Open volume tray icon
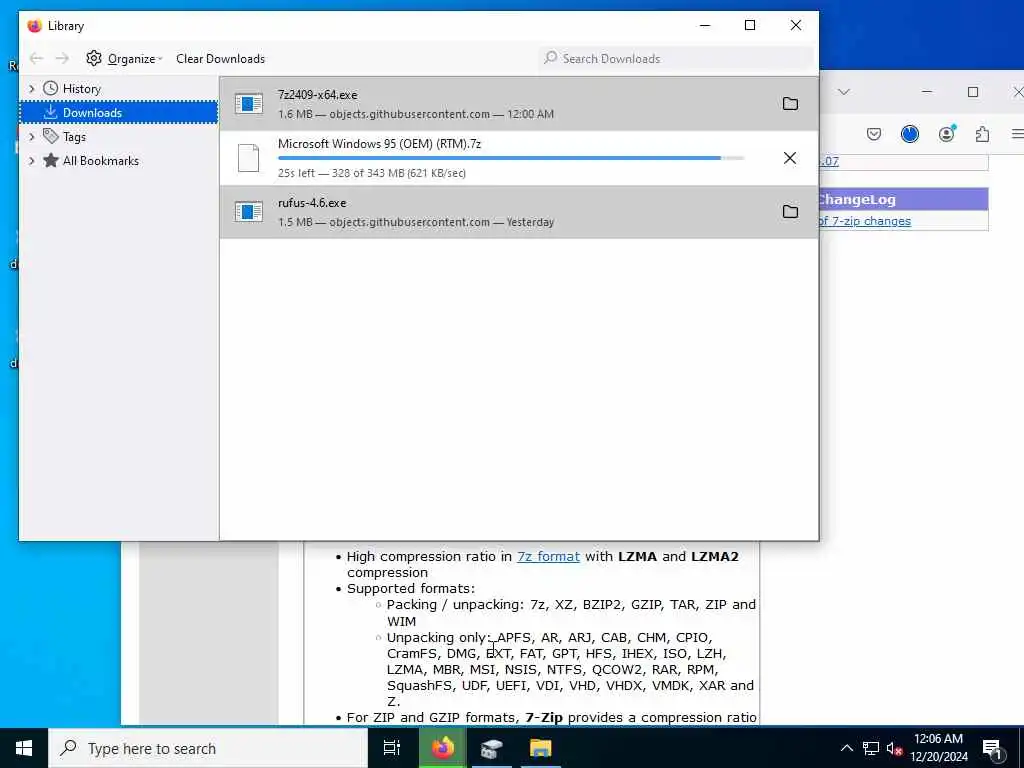The width and height of the screenshot is (1024, 768). (x=894, y=749)
